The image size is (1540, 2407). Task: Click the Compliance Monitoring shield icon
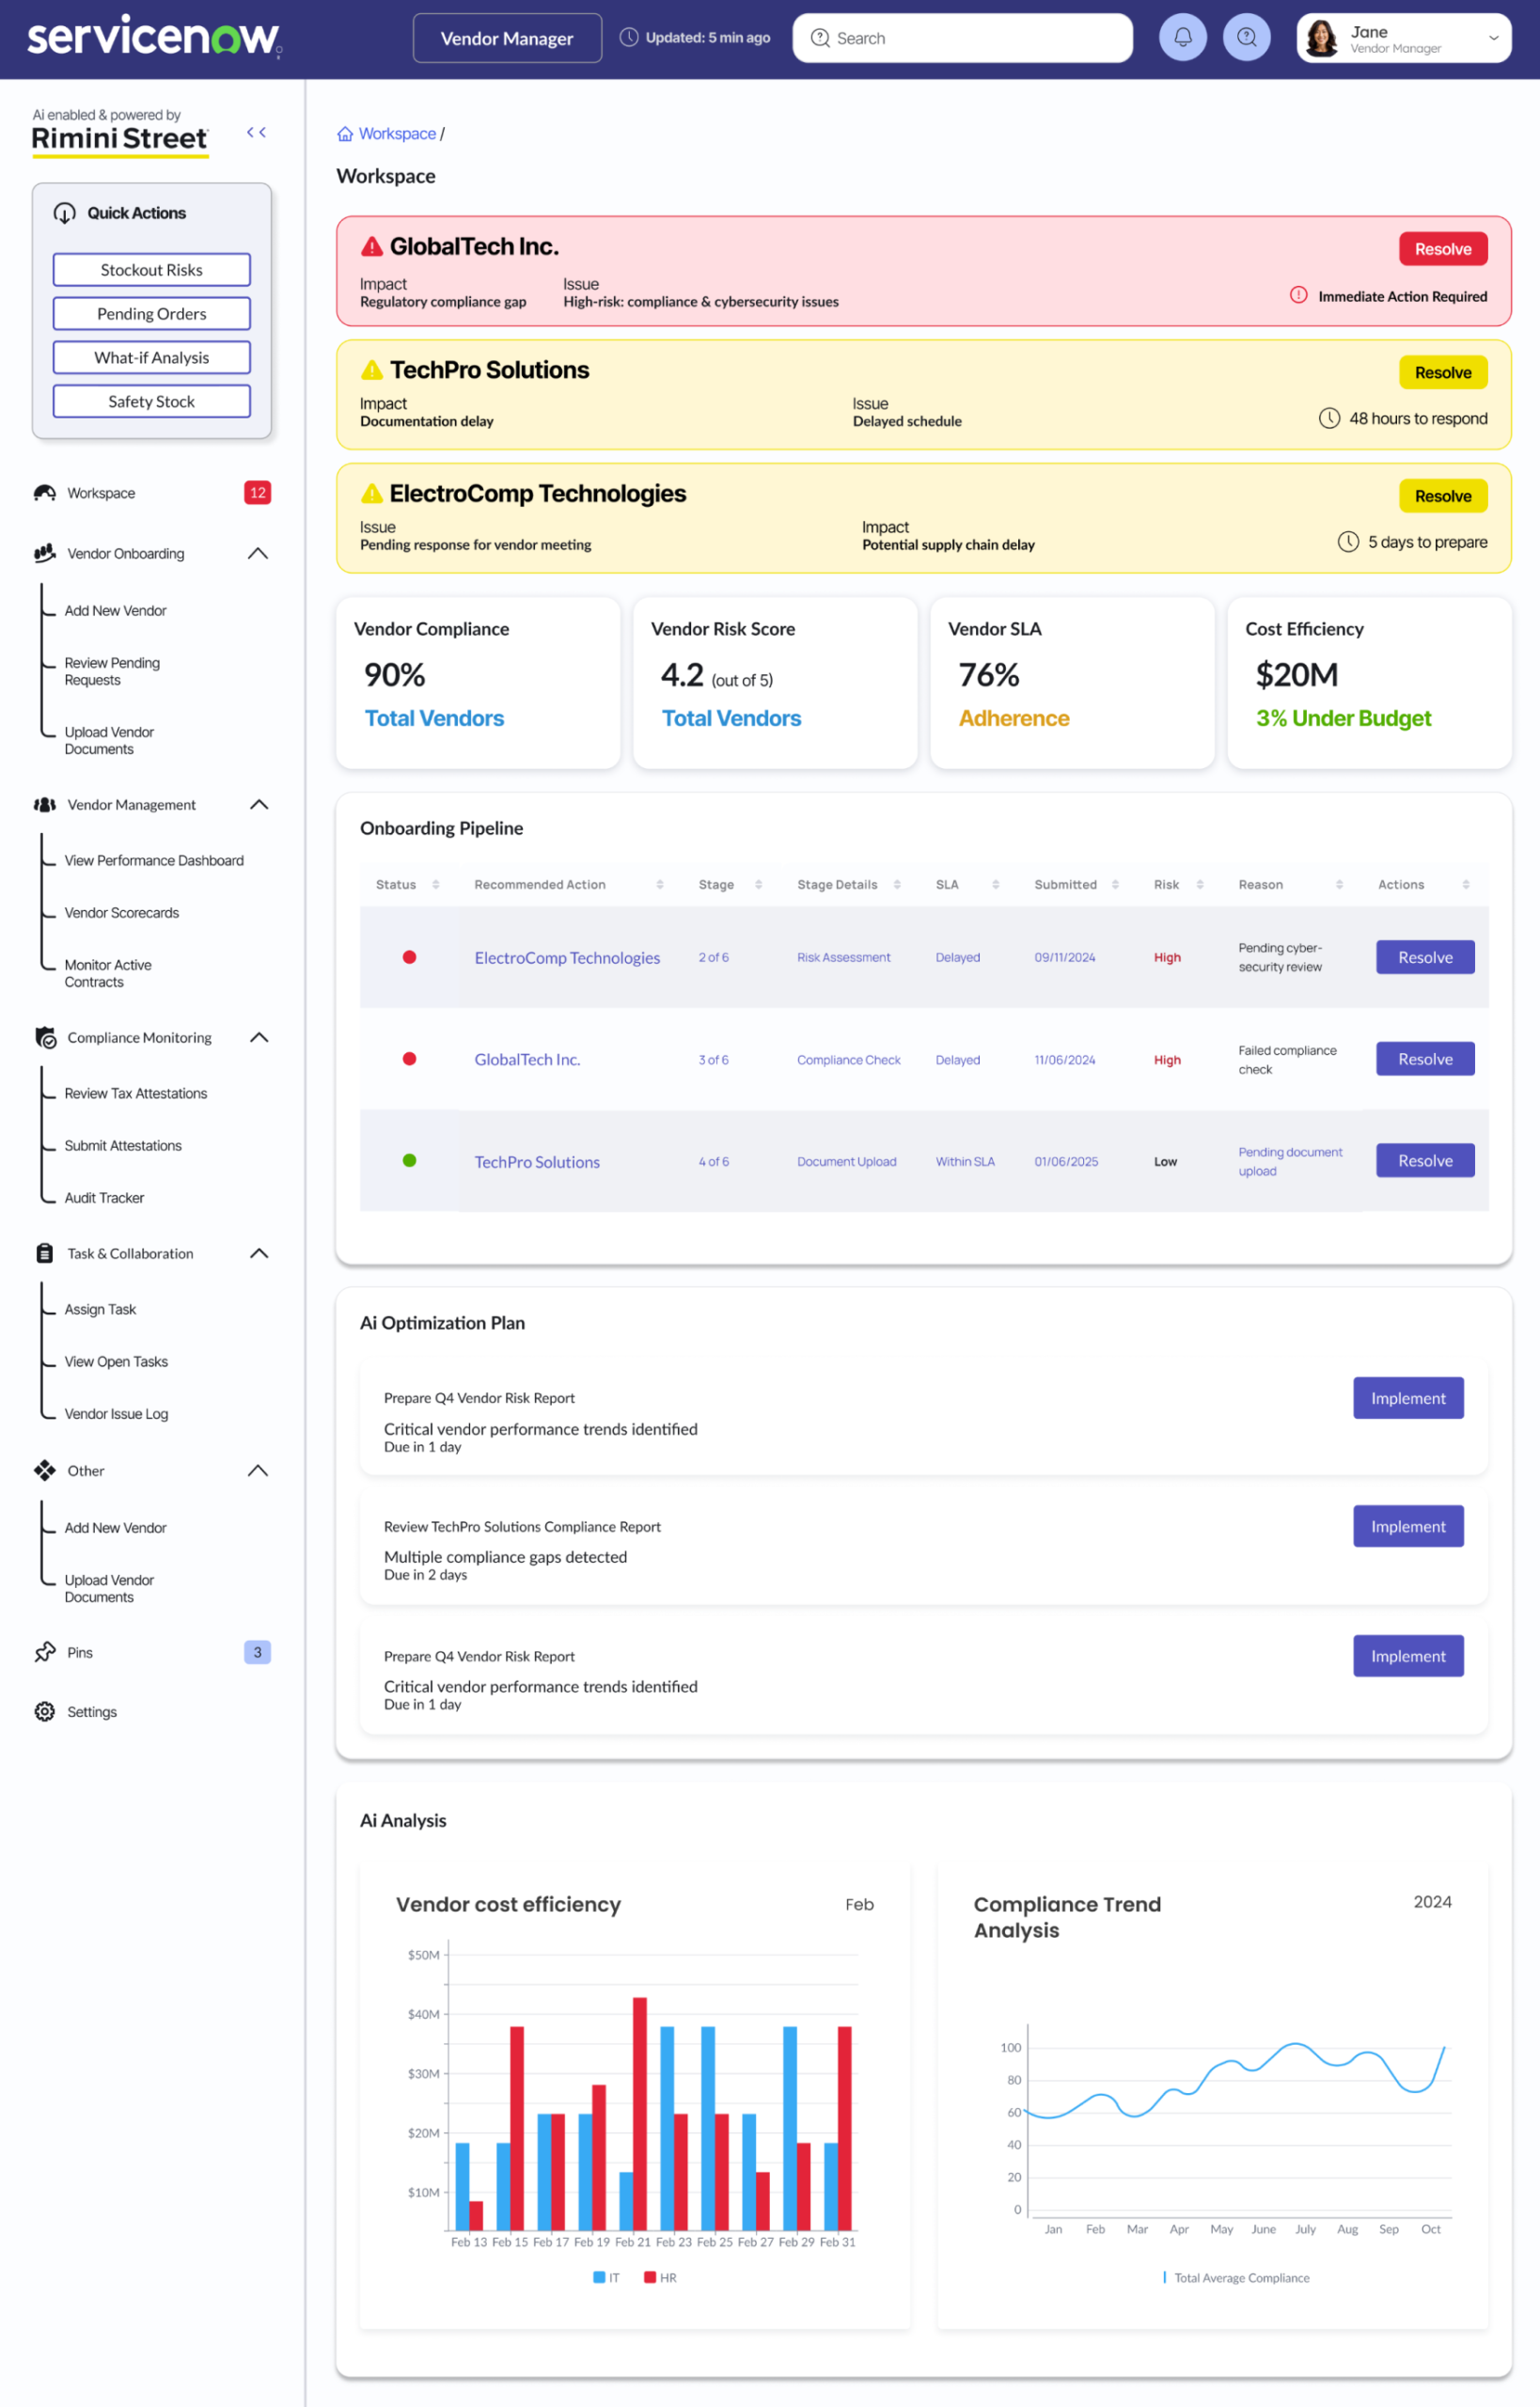(x=45, y=1037)
